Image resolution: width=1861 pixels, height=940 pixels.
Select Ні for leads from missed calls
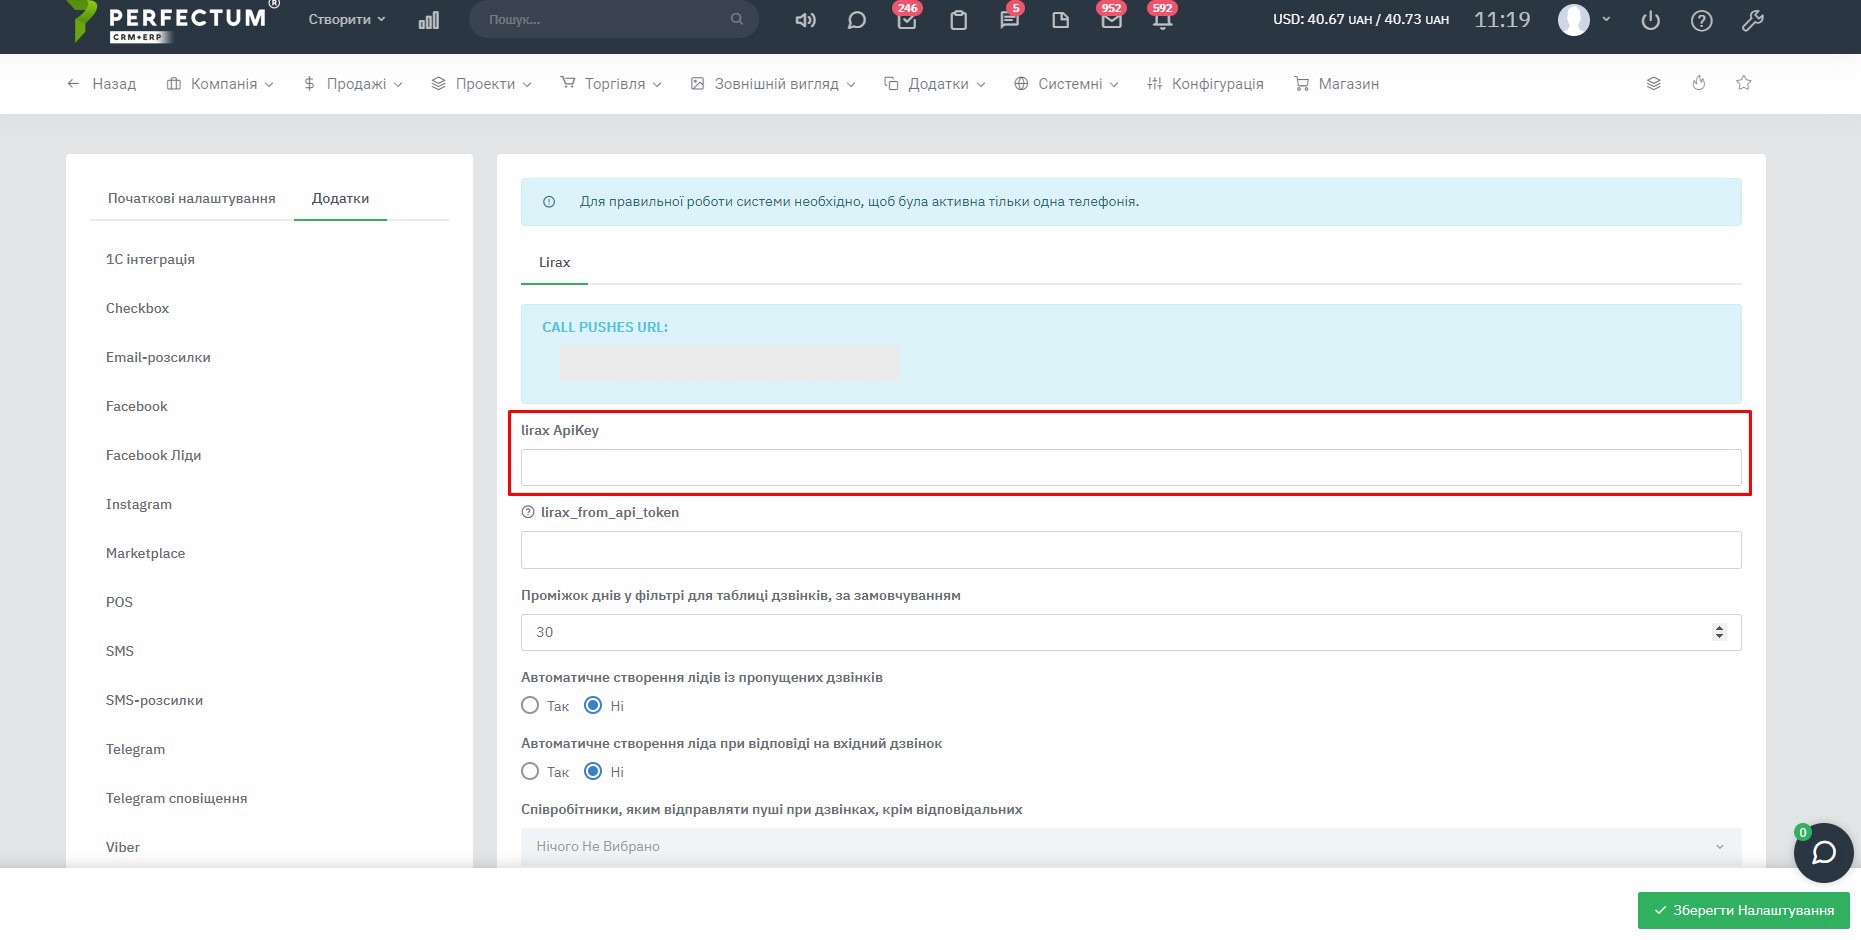point(593,706)
